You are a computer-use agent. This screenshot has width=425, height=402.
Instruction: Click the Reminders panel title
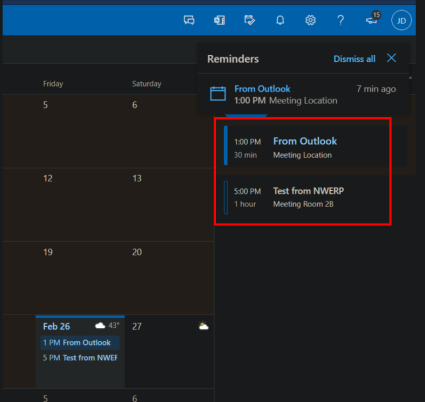click(233, 59)
